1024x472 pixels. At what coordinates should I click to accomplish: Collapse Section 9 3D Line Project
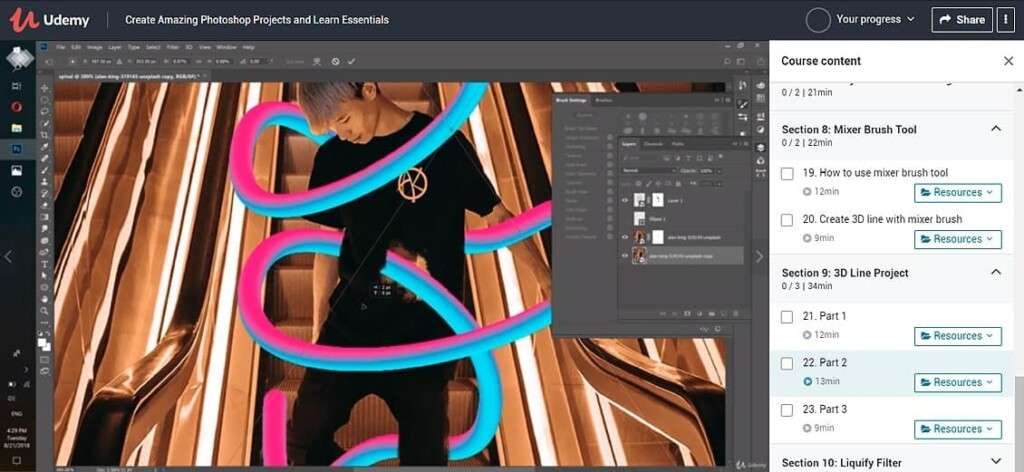[995, 272]
